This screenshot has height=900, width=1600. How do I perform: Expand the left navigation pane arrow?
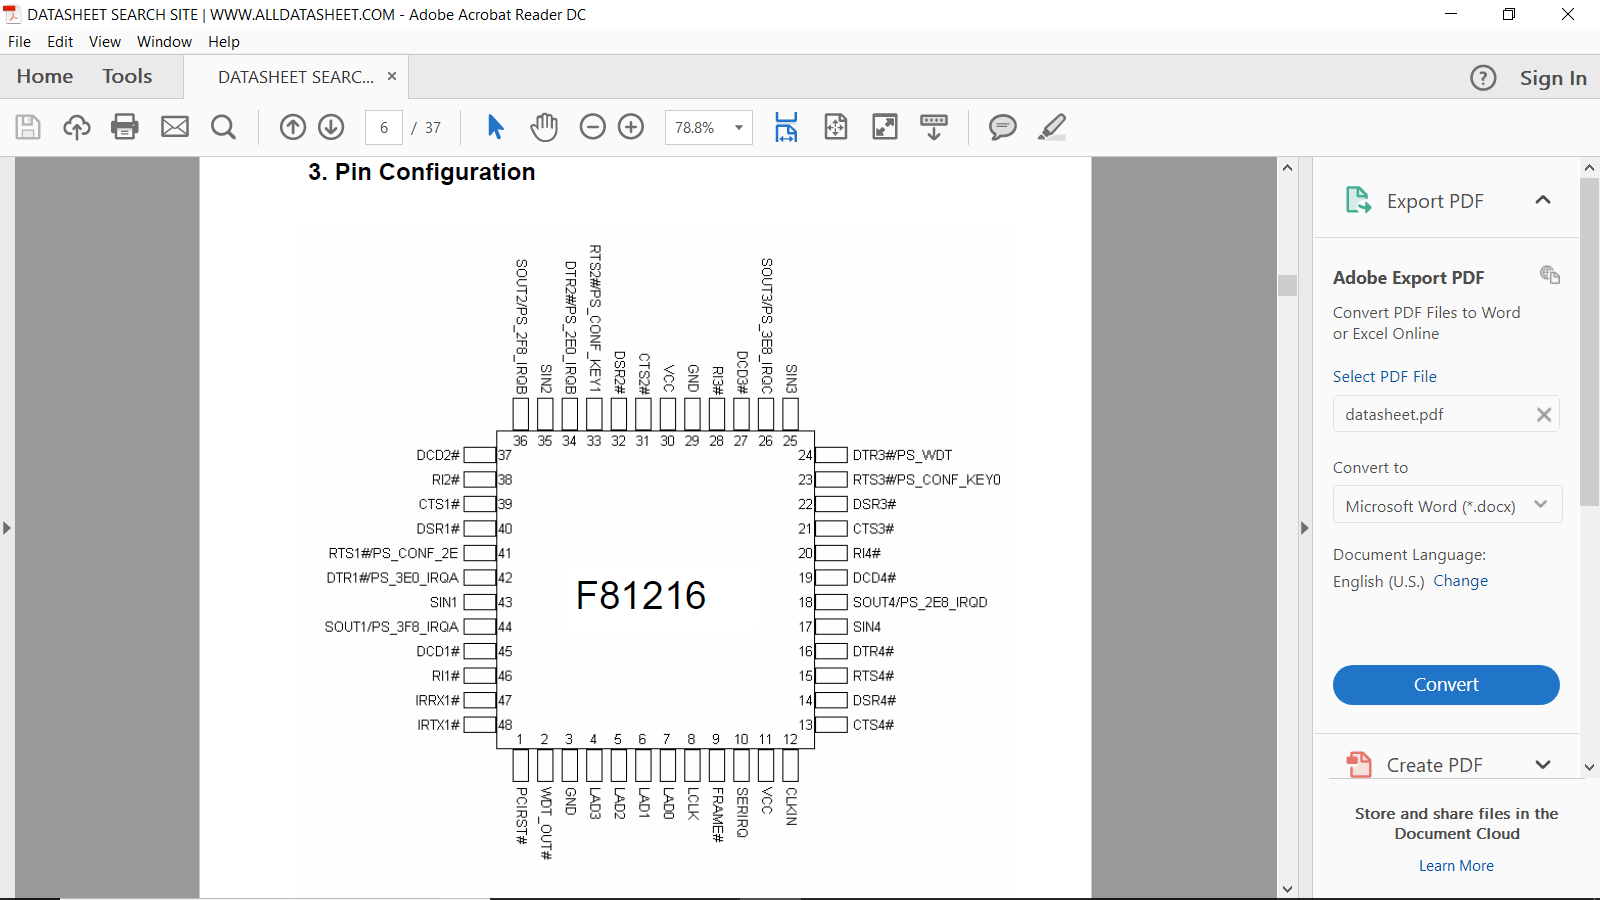click(7, 527)
